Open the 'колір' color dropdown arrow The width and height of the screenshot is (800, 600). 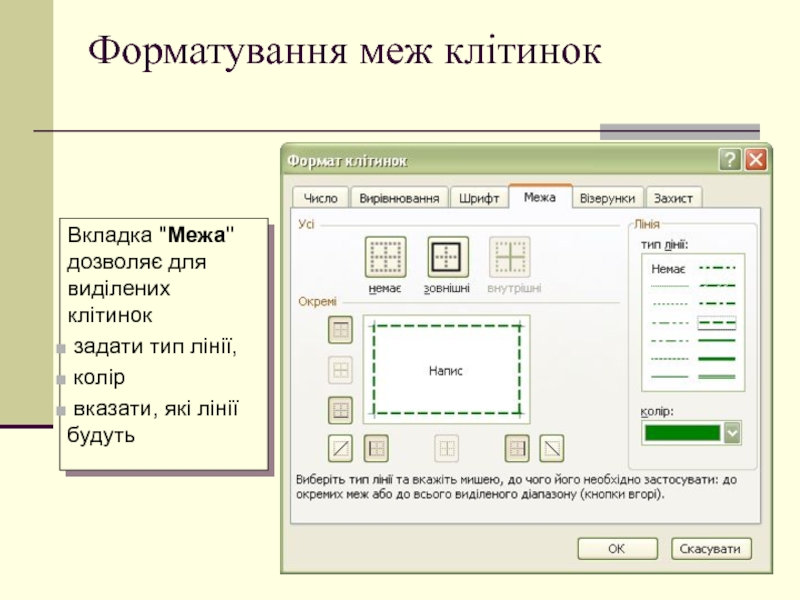(733, 433)
